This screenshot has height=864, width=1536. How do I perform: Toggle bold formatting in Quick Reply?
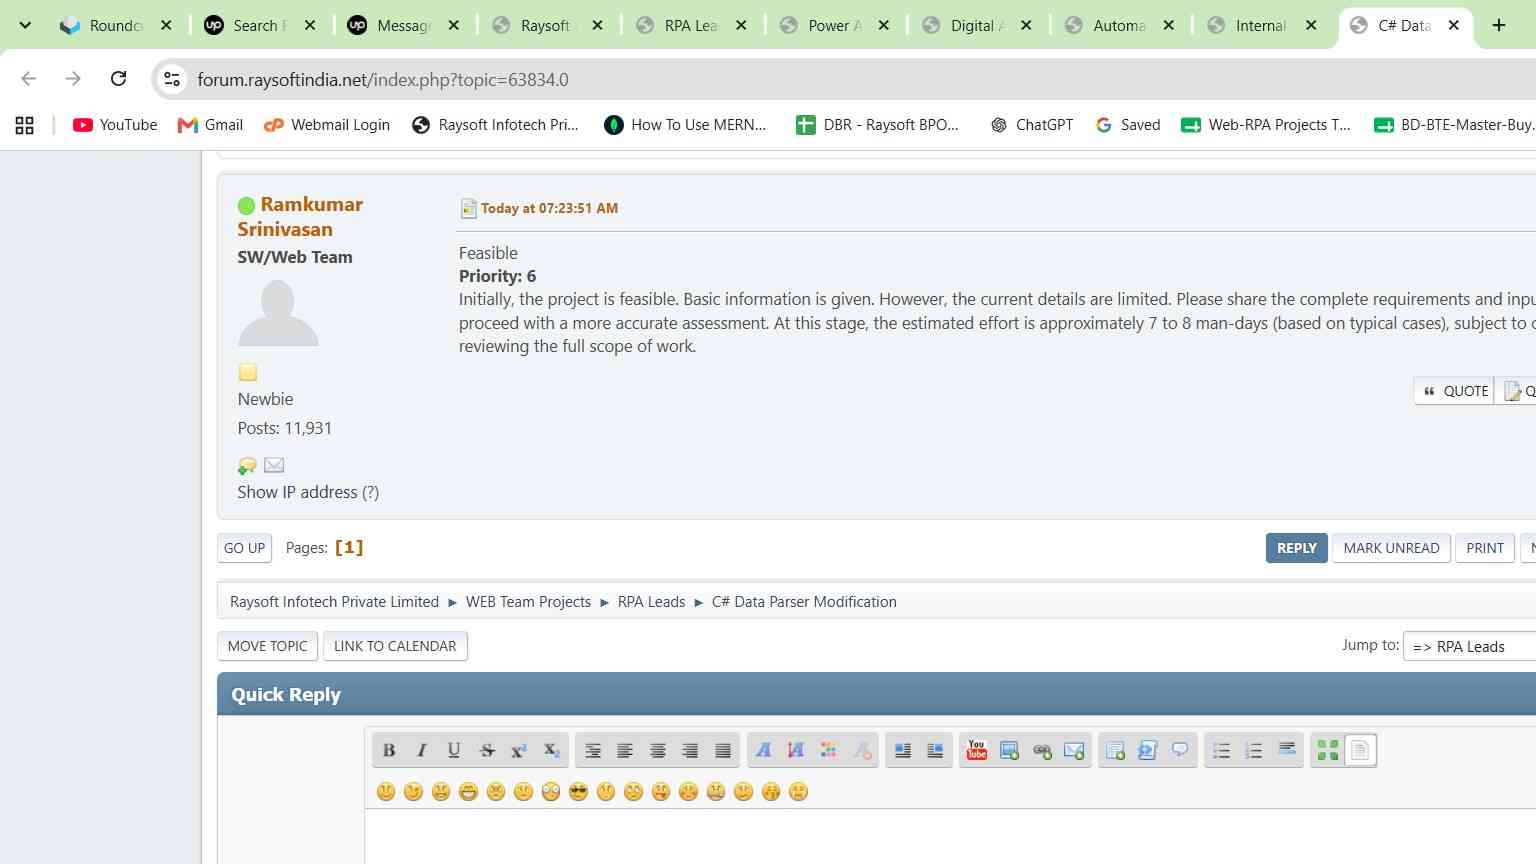[x=389, y=750]
